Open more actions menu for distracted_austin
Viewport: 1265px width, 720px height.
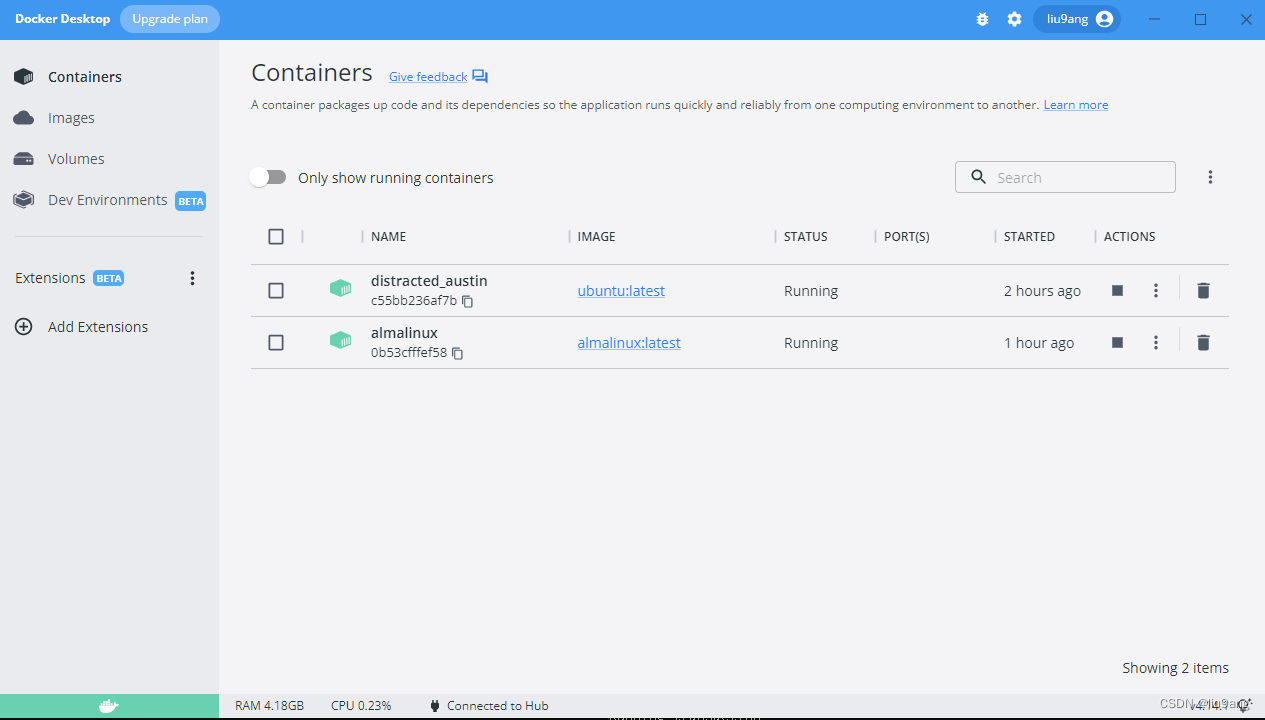coord(1156,291)
